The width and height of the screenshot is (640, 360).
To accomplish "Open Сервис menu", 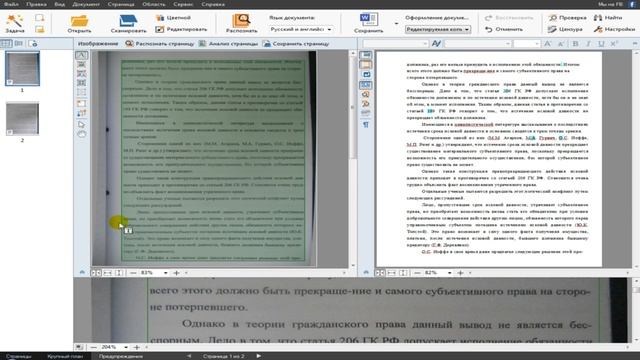I will [x=183, y=4].
